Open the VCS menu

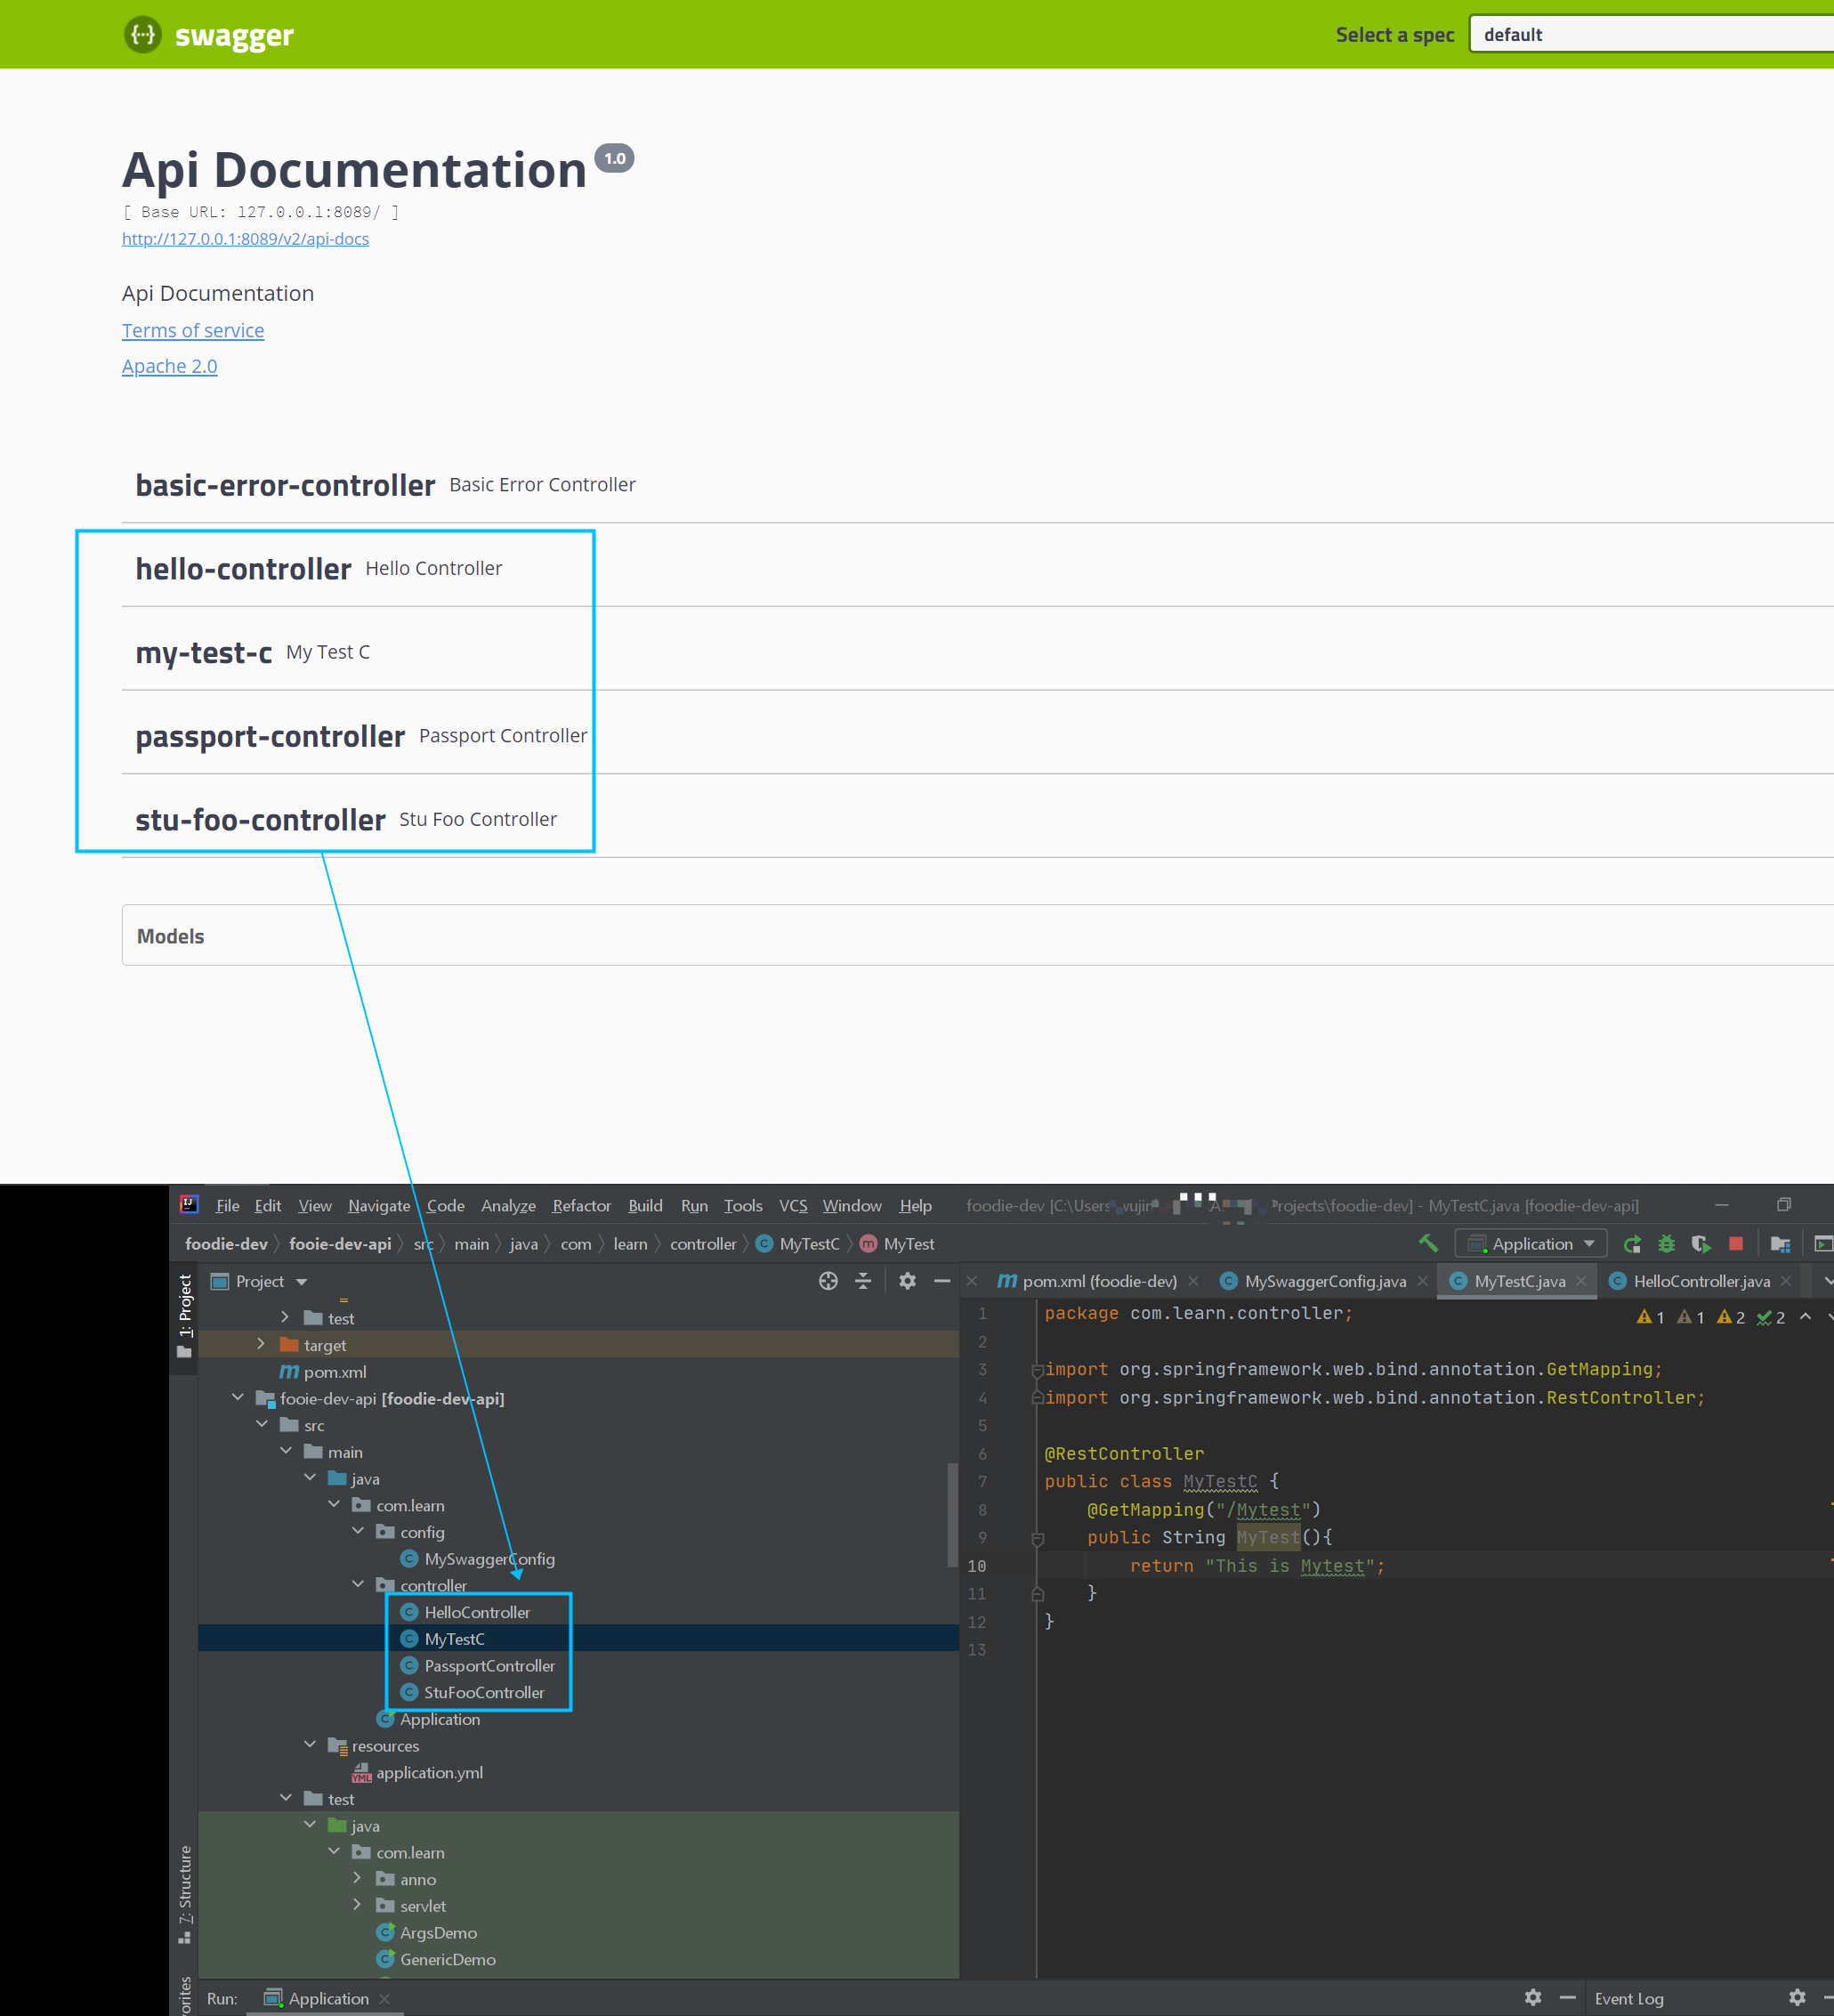[x=793, y=1205]
